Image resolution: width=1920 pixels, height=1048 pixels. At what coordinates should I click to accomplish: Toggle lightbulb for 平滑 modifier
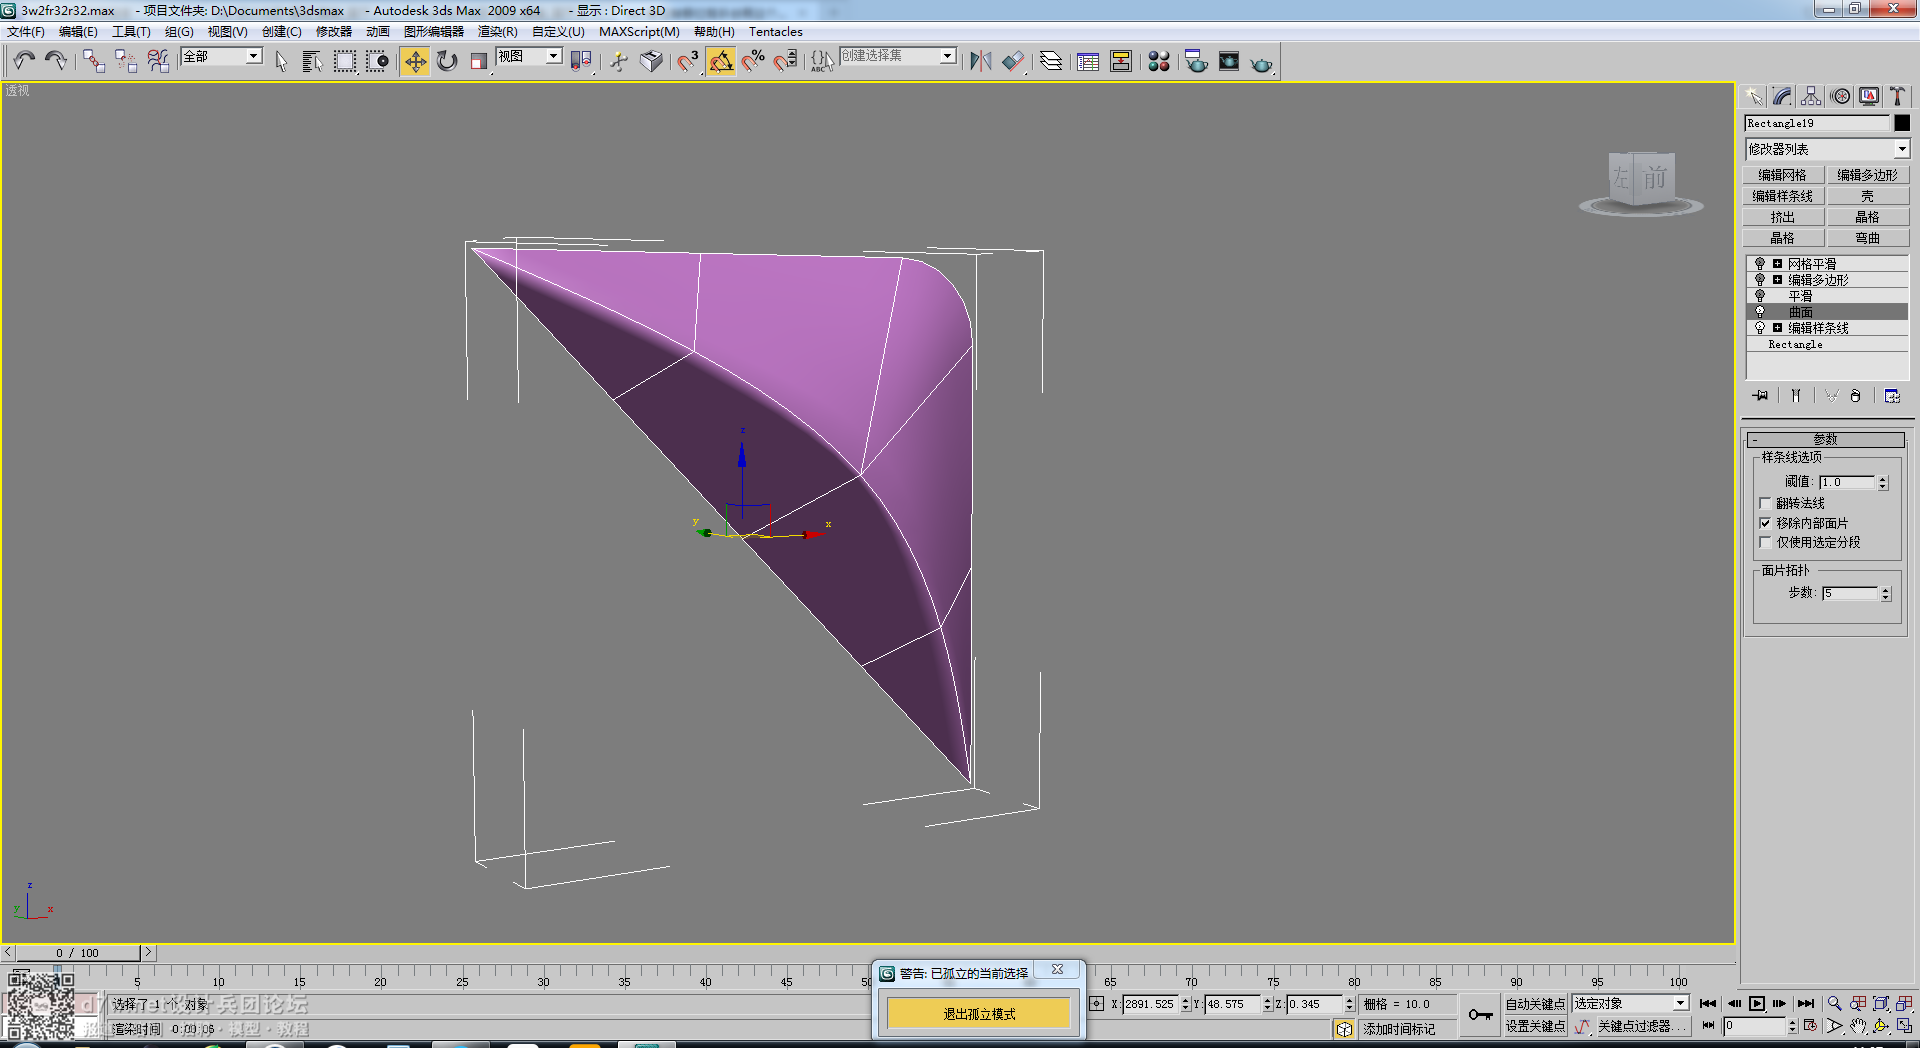point(1760,296)
